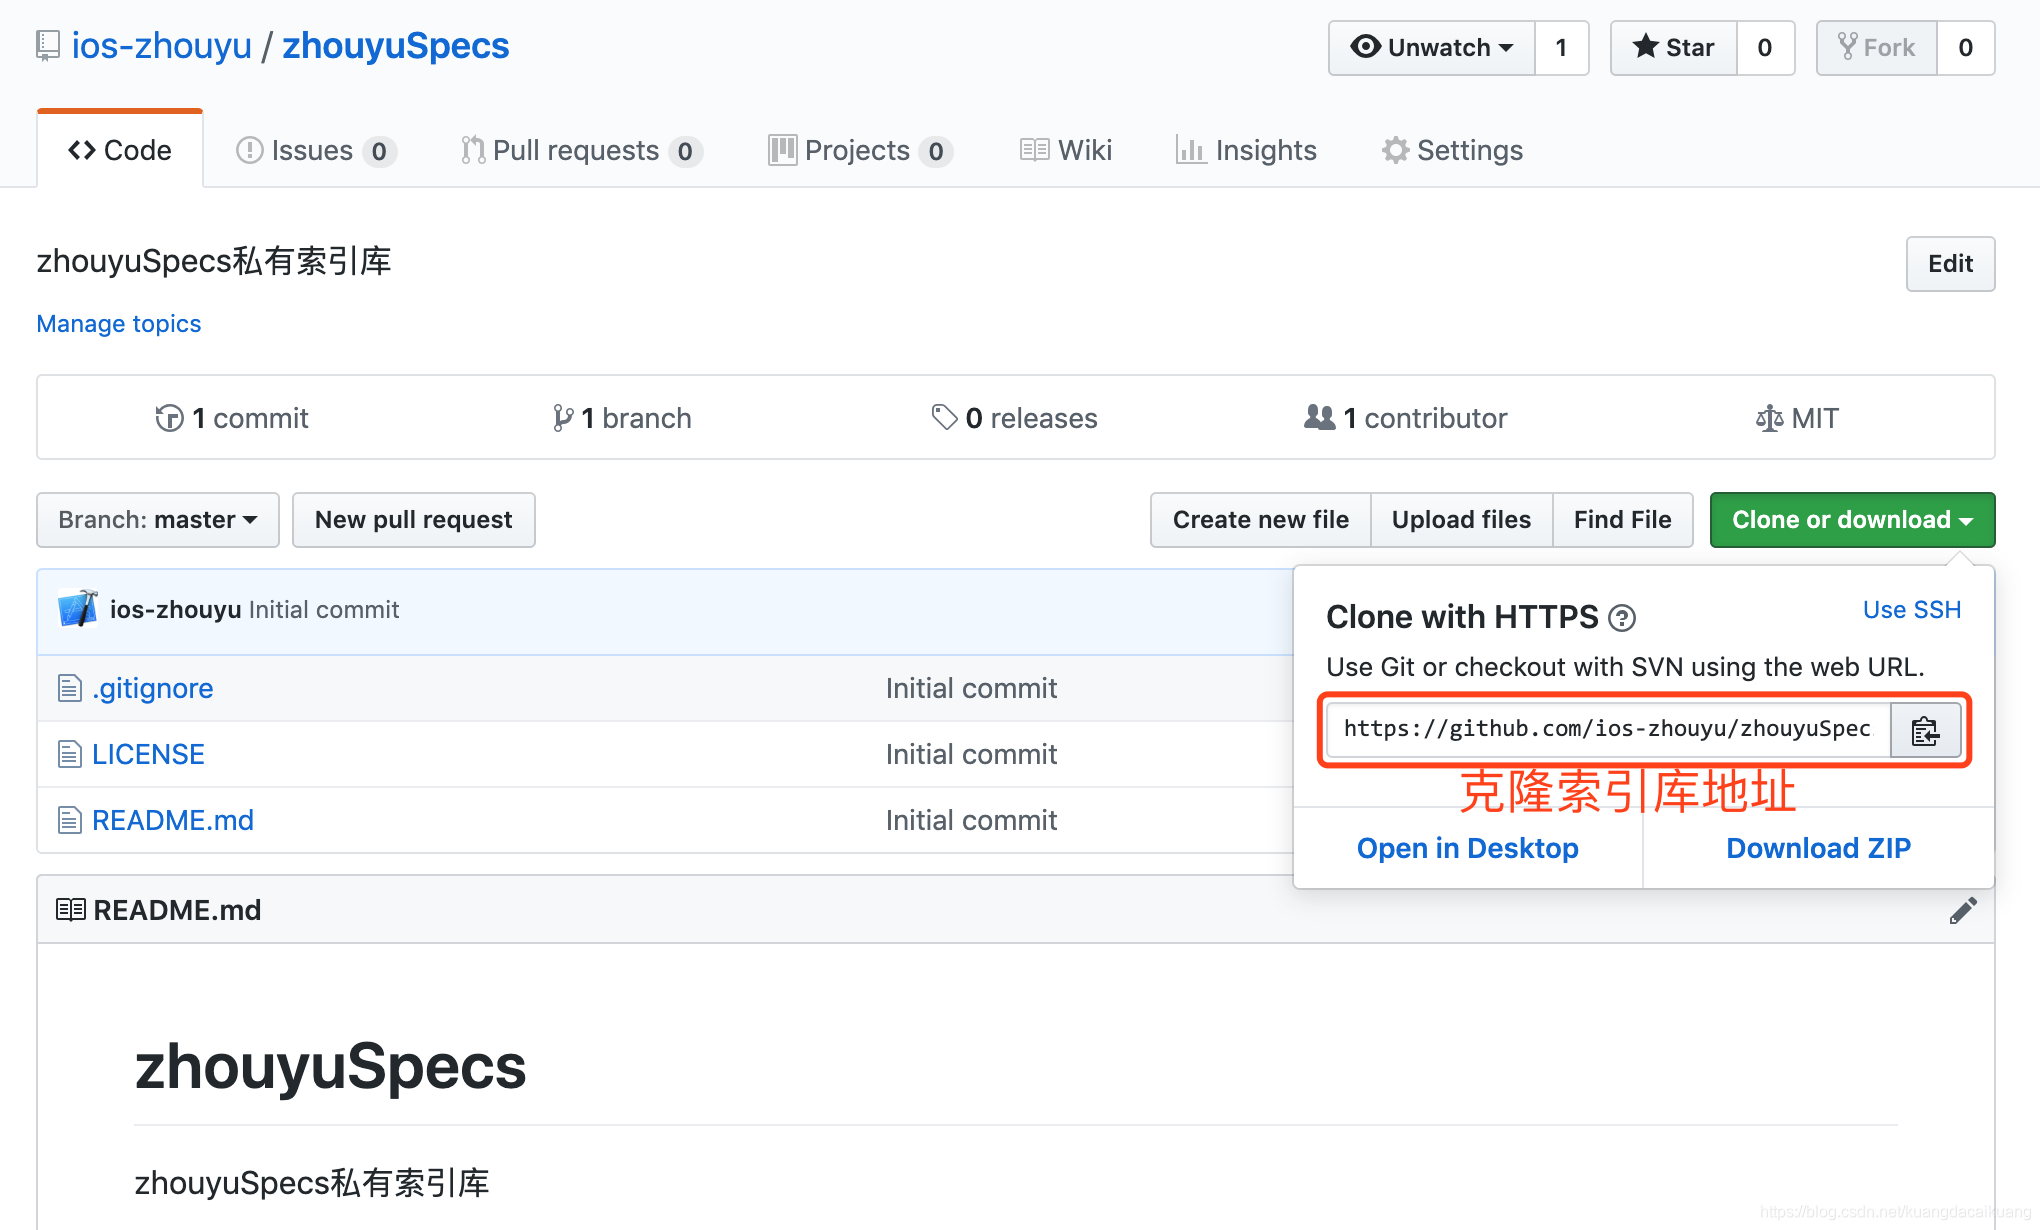View 1 branch list
The width and height of the screenshot is (2040, 1230).
622,418
